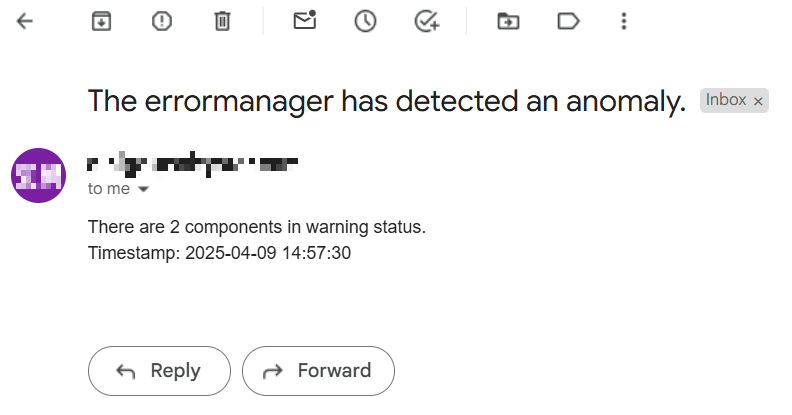Archive this email
Image resolution: width=792 pixels, height=415 pixels.
(x=101, y=21)
